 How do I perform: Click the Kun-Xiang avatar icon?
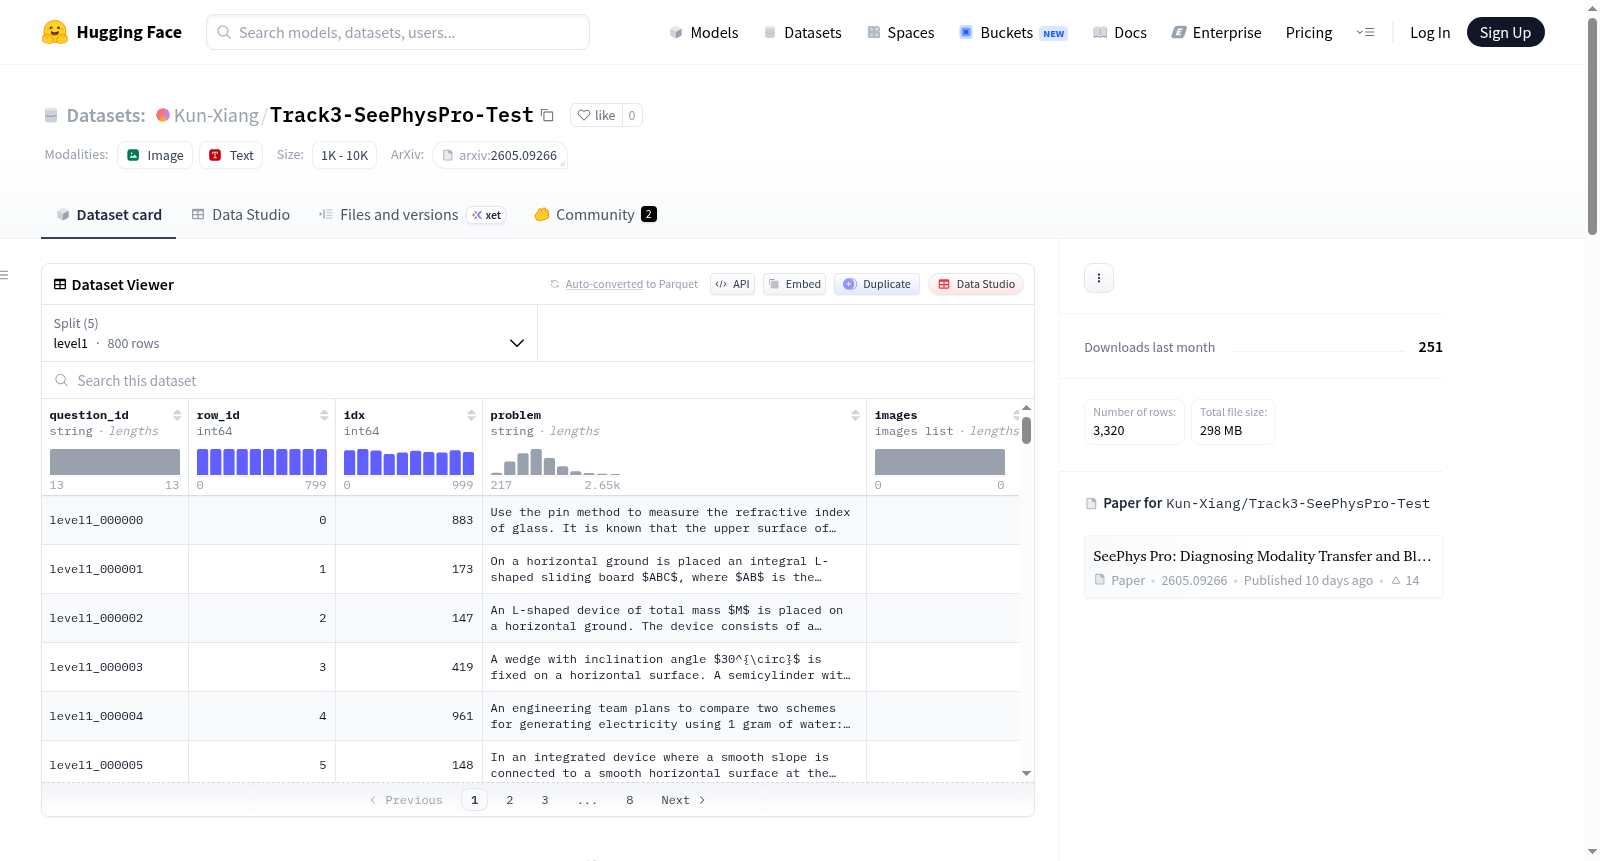(163, 115)
